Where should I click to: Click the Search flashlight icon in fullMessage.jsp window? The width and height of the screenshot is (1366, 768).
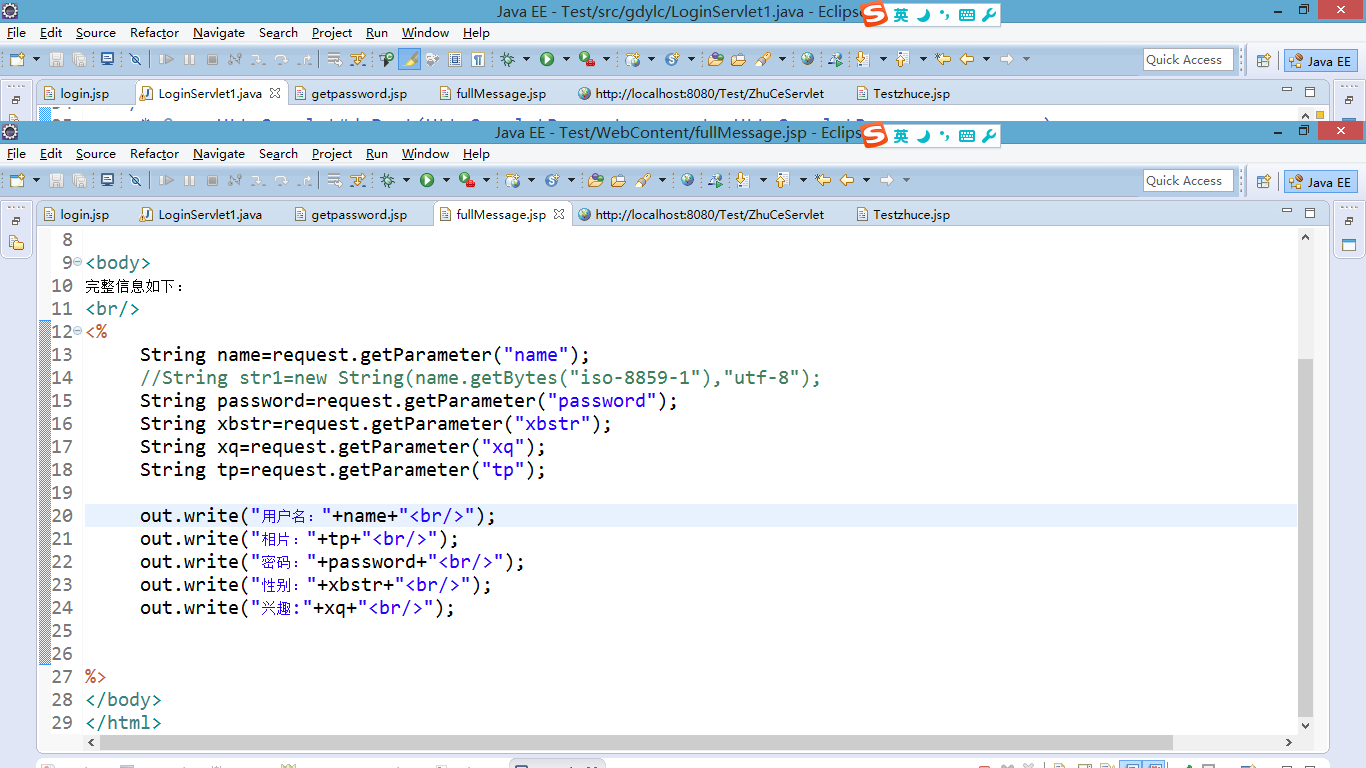(x=643, y=180)
